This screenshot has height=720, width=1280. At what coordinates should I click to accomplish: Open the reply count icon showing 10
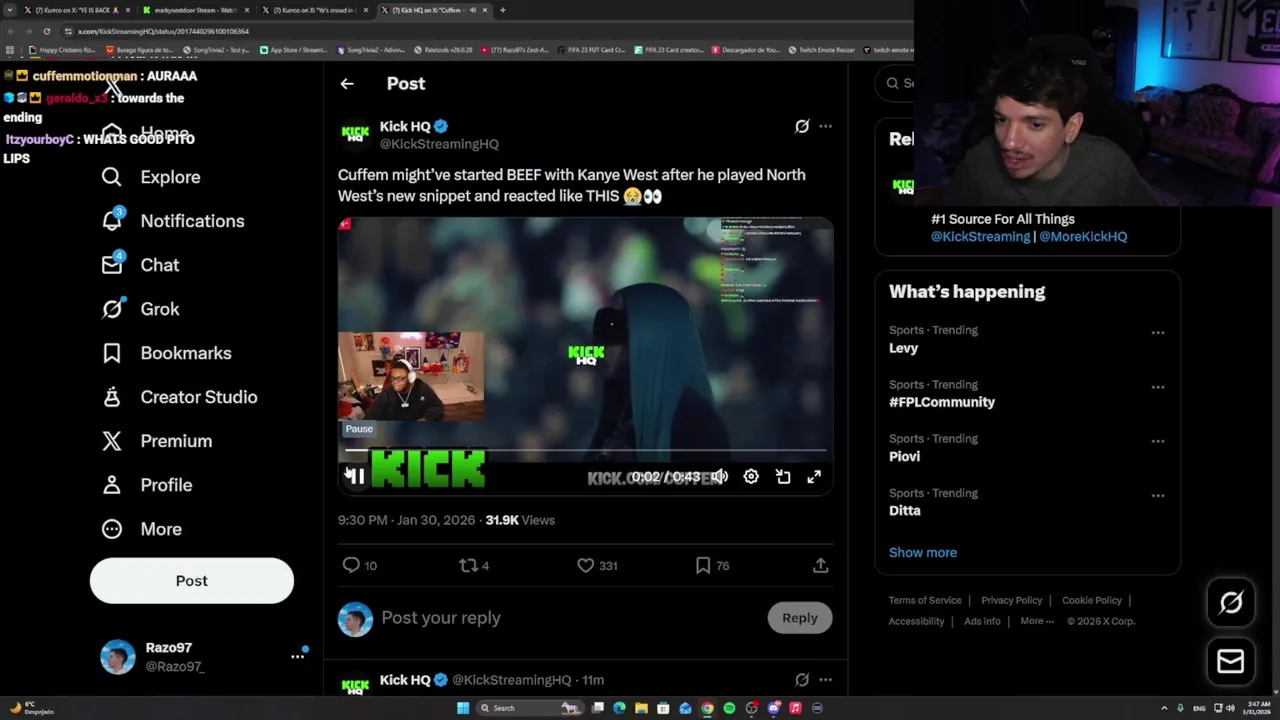click(x=351, y=565)
